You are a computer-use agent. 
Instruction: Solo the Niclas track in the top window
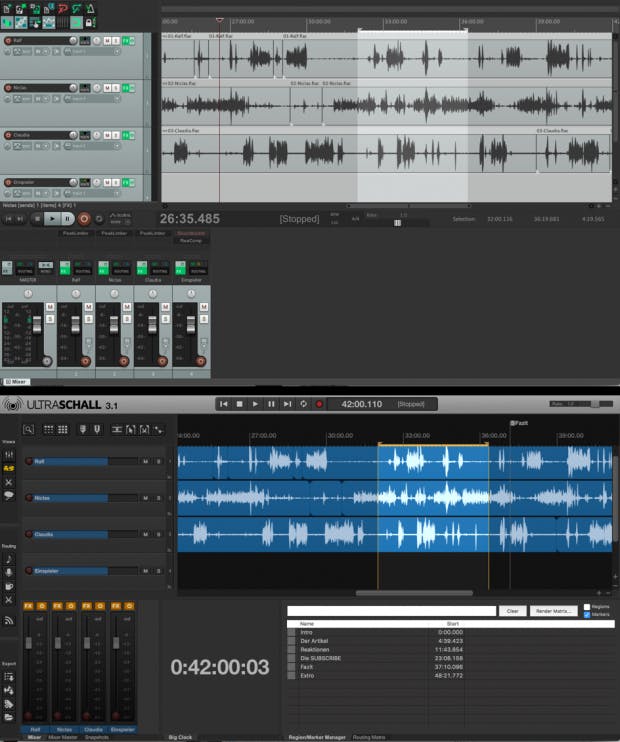click(x=116, y=88)
